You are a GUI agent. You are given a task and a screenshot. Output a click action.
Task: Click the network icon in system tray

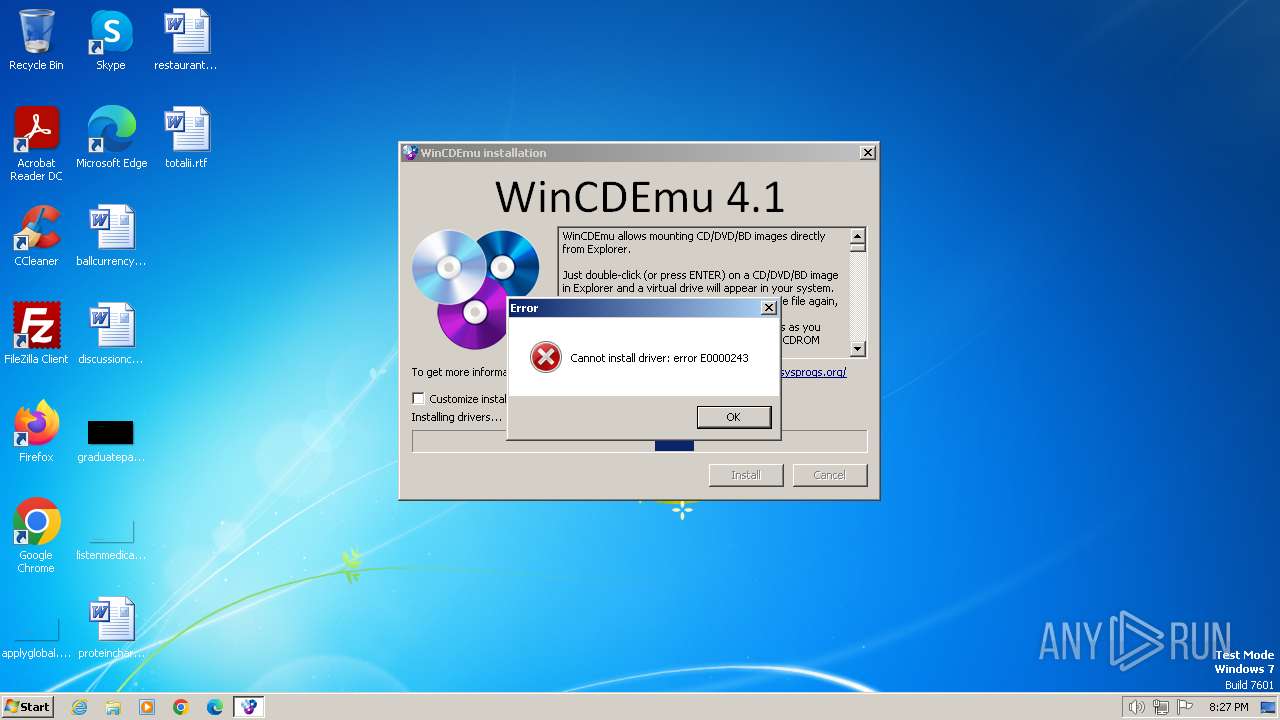(x=1161, y=707)
